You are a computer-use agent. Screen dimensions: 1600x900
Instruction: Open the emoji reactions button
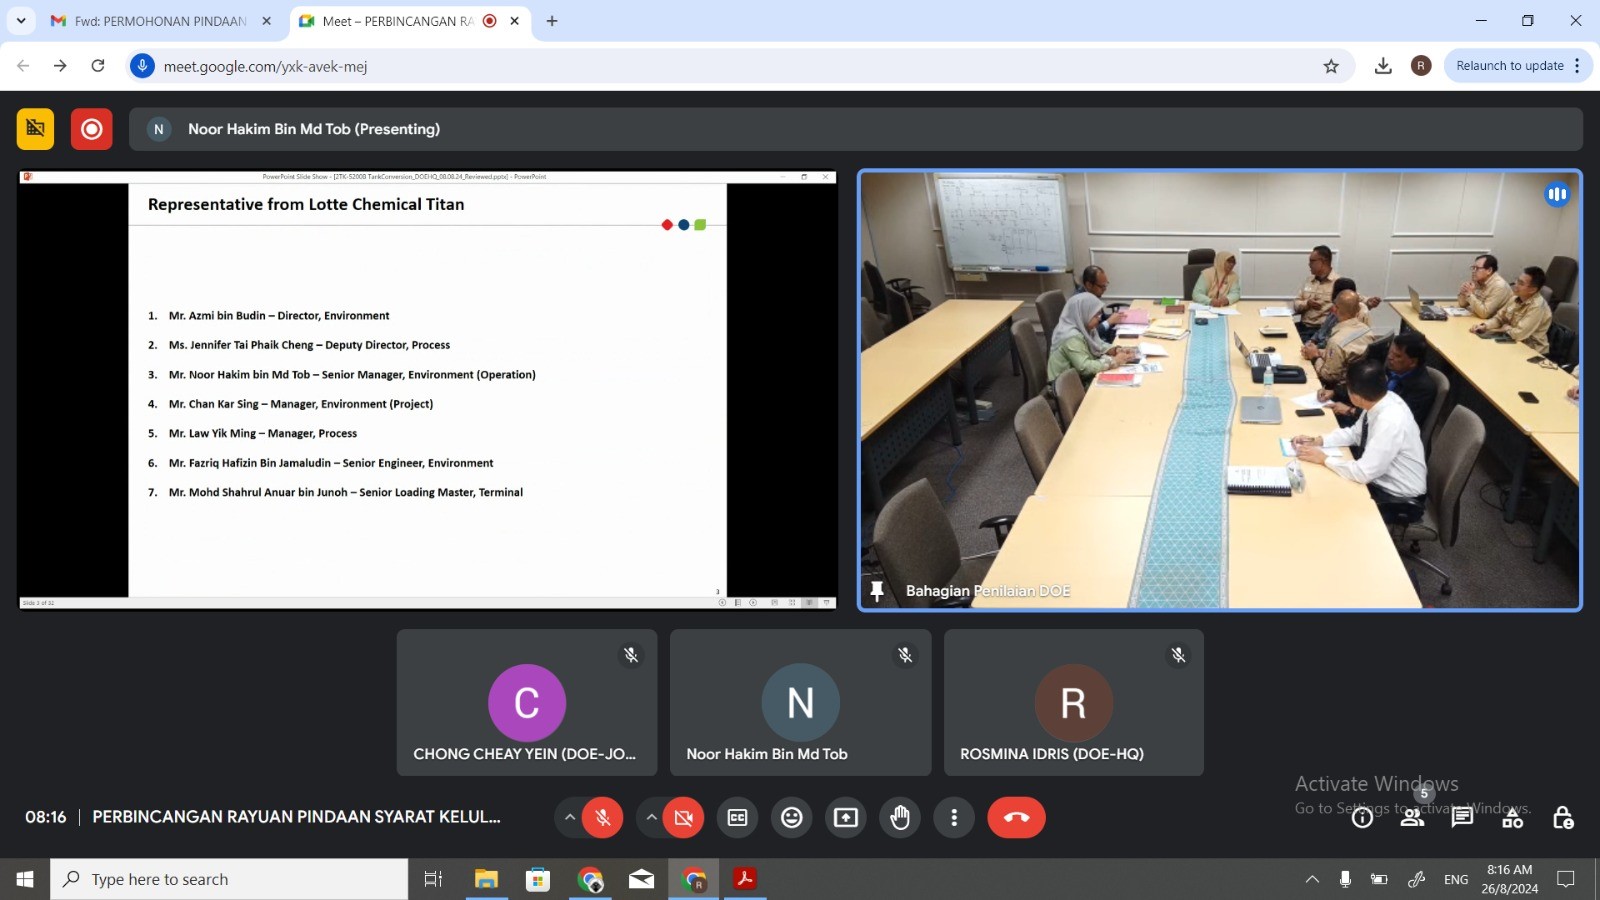click(792, 818)
